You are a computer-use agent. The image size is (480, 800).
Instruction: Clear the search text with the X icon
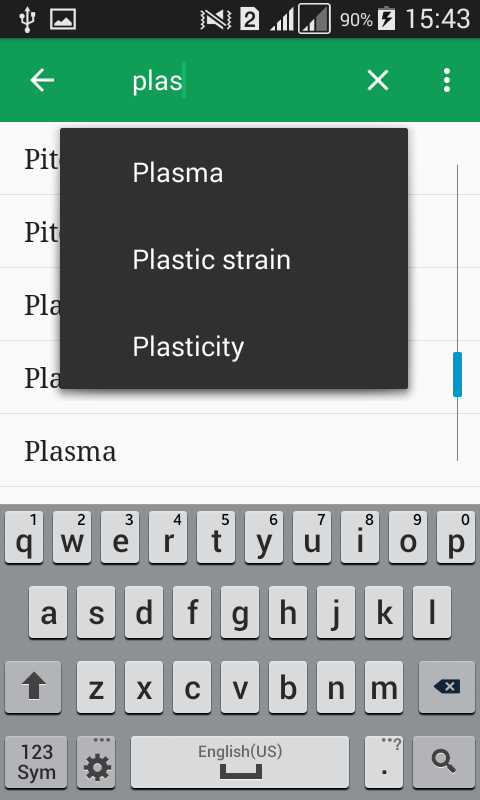[x=378, y=80]
